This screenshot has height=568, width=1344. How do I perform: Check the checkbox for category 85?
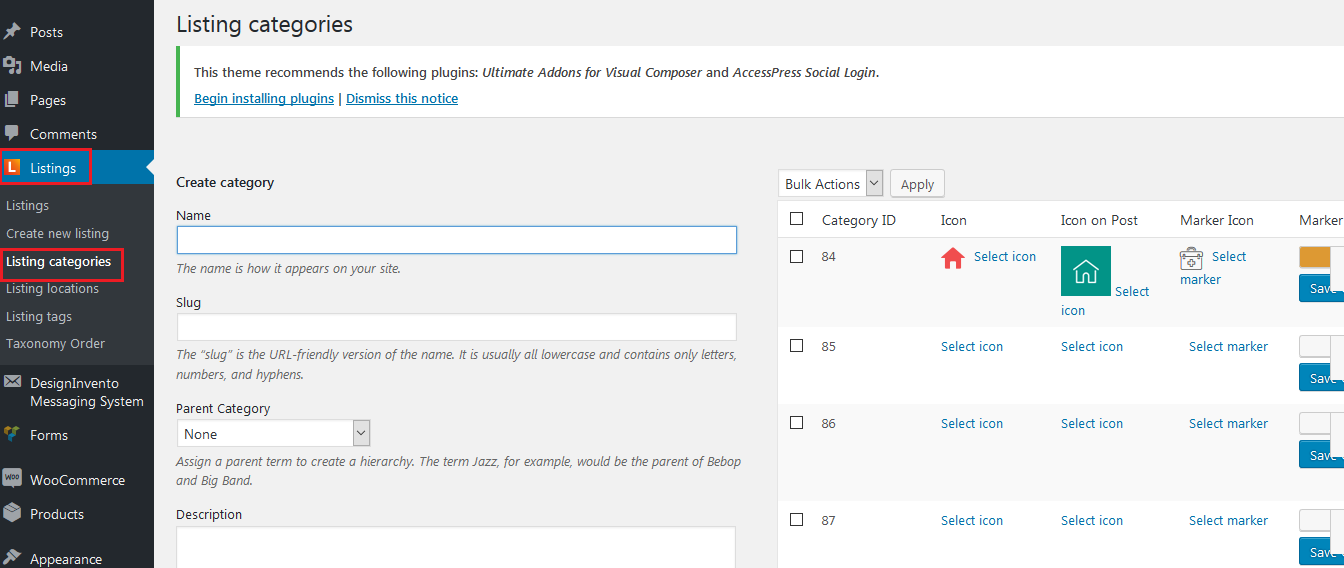coord(797,346)
